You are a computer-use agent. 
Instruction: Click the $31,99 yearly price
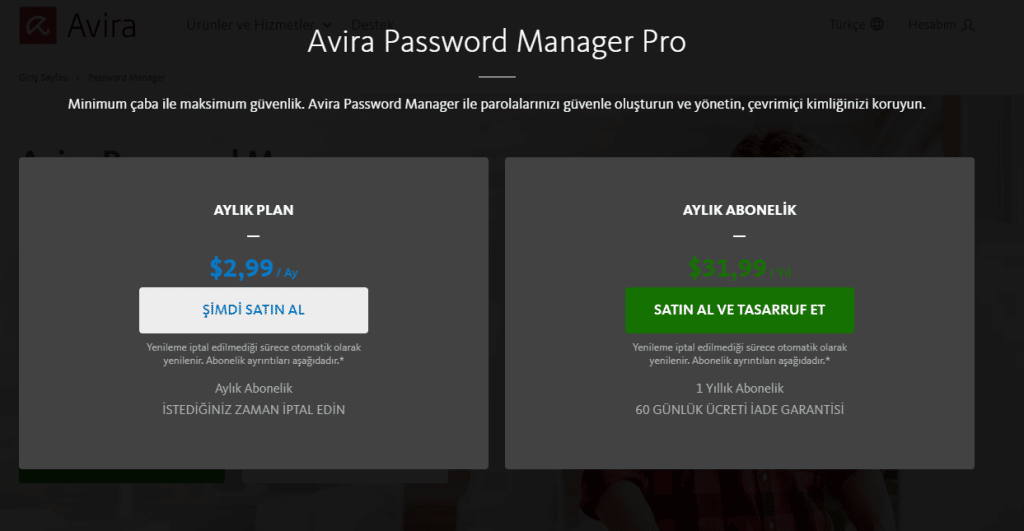pos(728,268)
